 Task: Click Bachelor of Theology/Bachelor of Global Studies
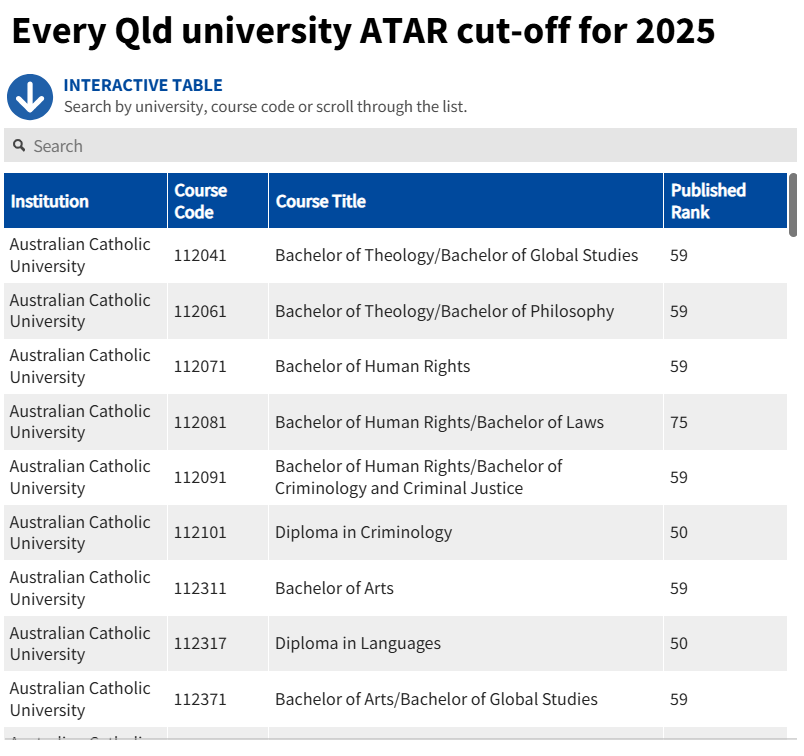tap(456, 255)
